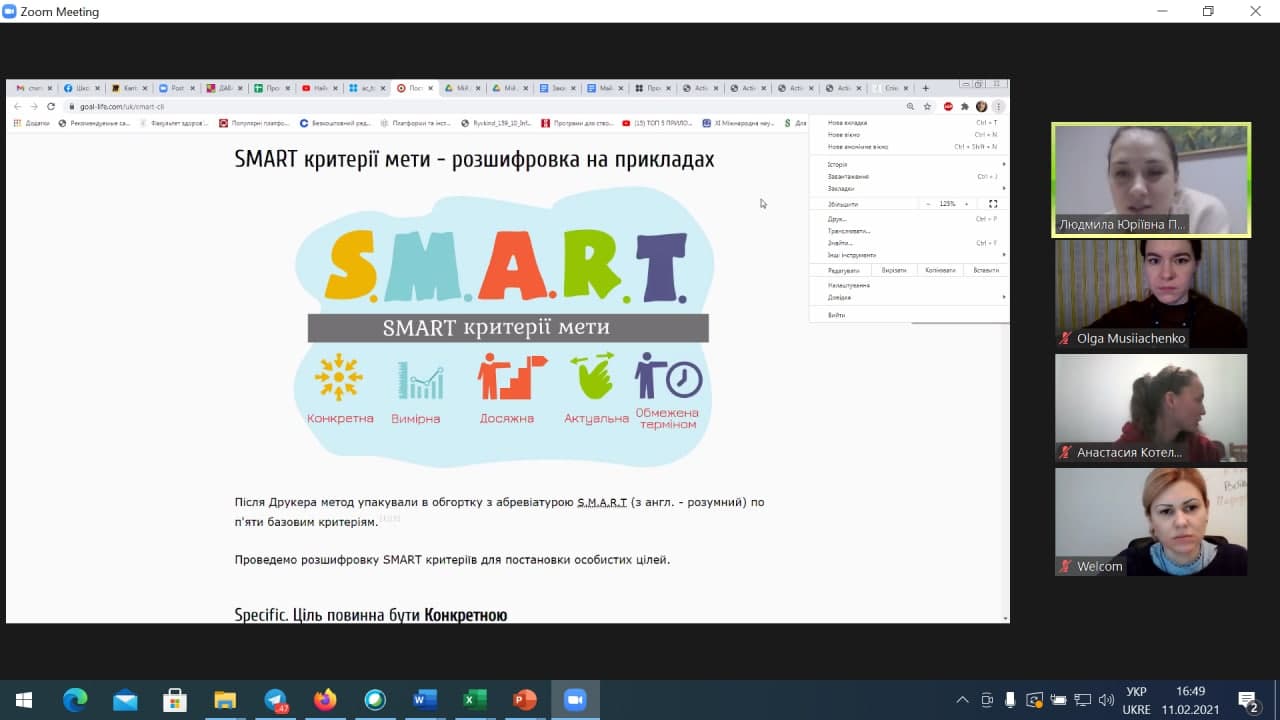Click the zoom magnifier icon in the address bar
Screen dimensions: 1280x720
(910, 107)
